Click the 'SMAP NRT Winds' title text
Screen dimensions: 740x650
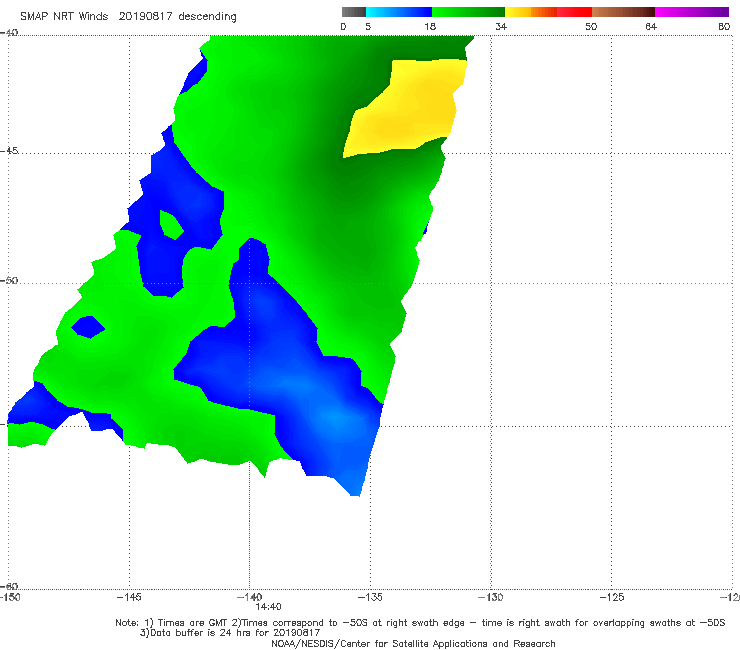64,16
